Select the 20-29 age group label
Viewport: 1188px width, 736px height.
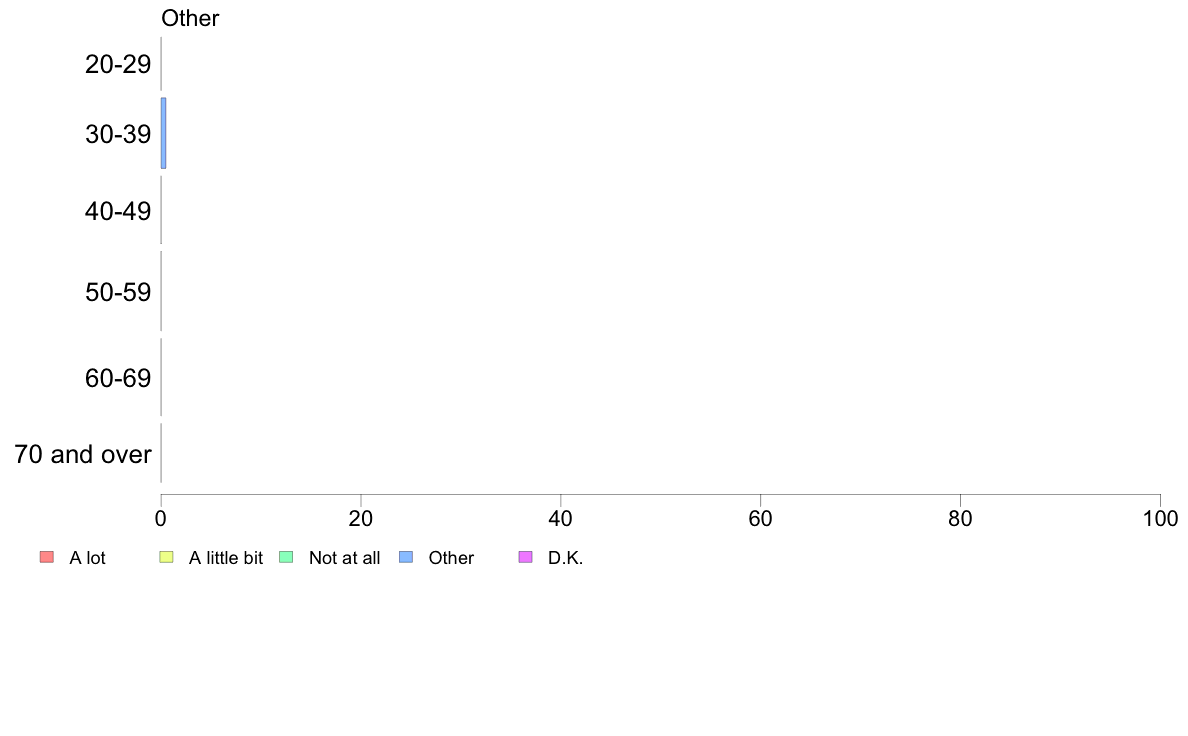coord(118,64)
